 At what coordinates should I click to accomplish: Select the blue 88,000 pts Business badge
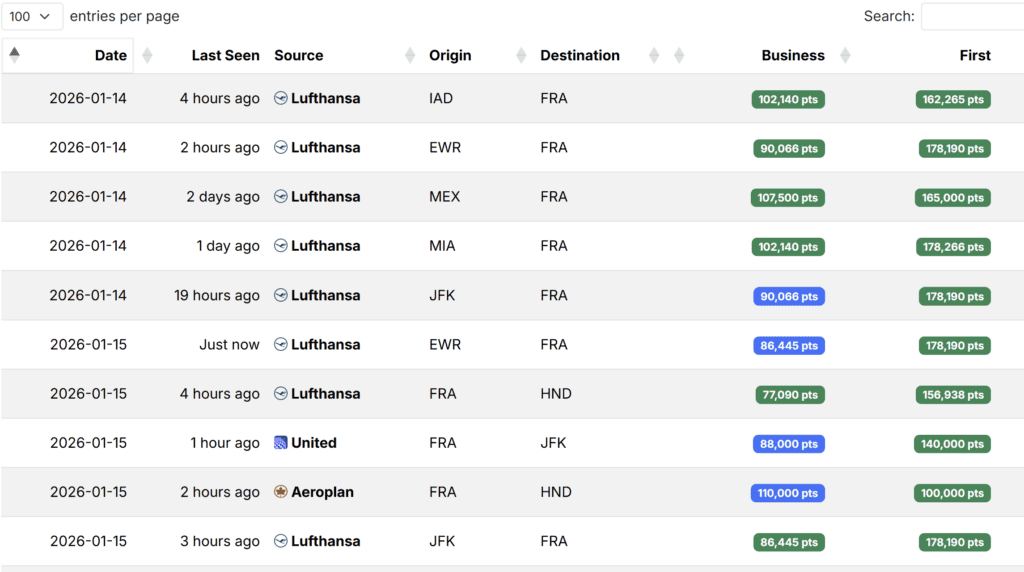(x=789, y=444)
